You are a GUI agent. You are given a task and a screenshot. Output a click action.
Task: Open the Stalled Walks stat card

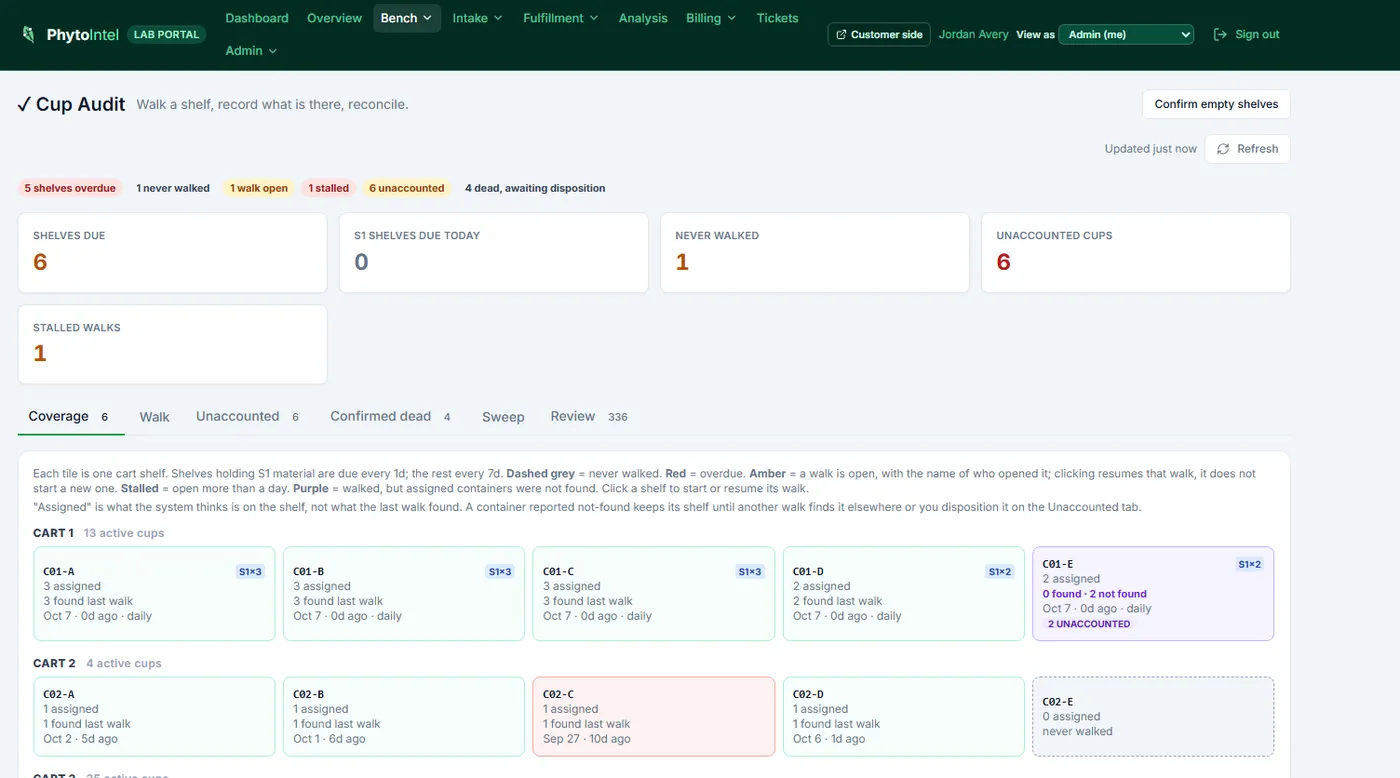point(173,345)
